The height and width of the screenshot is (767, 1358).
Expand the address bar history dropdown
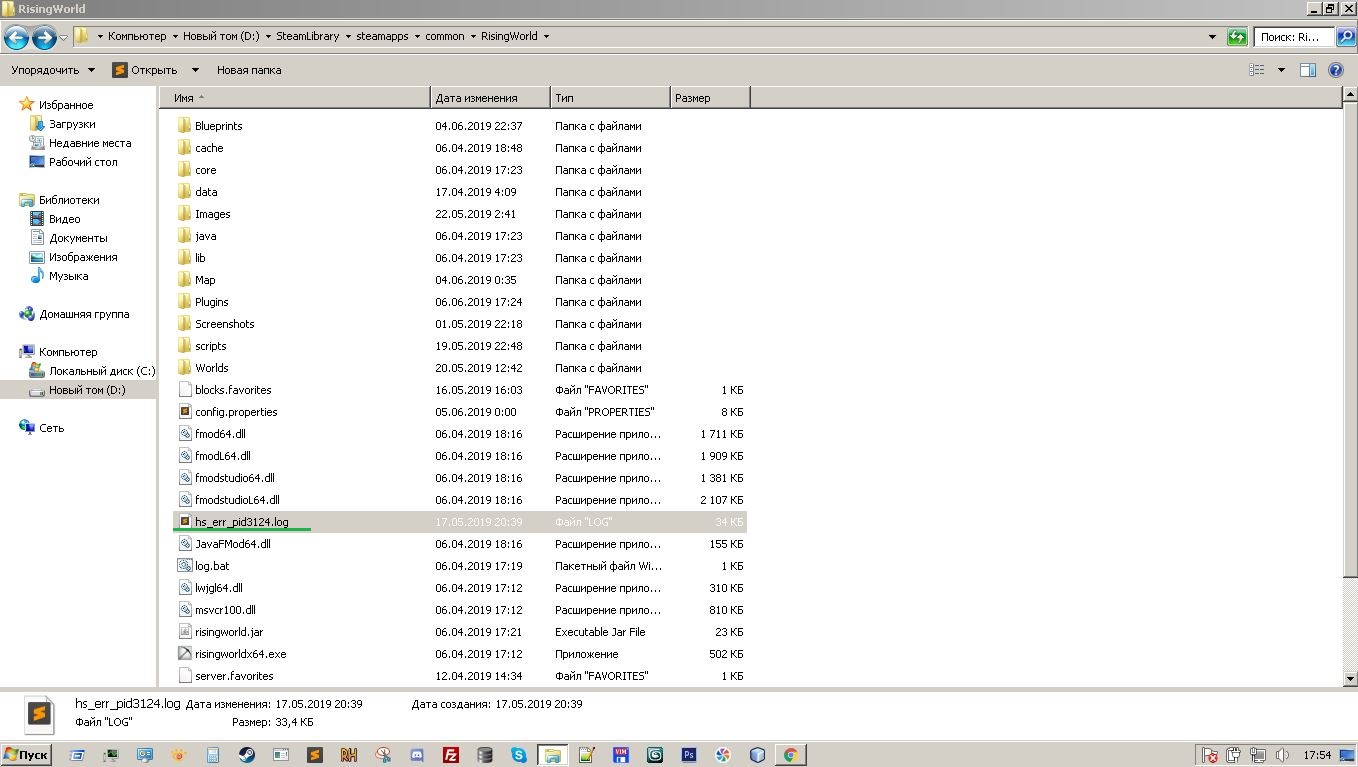[1213, 36]
